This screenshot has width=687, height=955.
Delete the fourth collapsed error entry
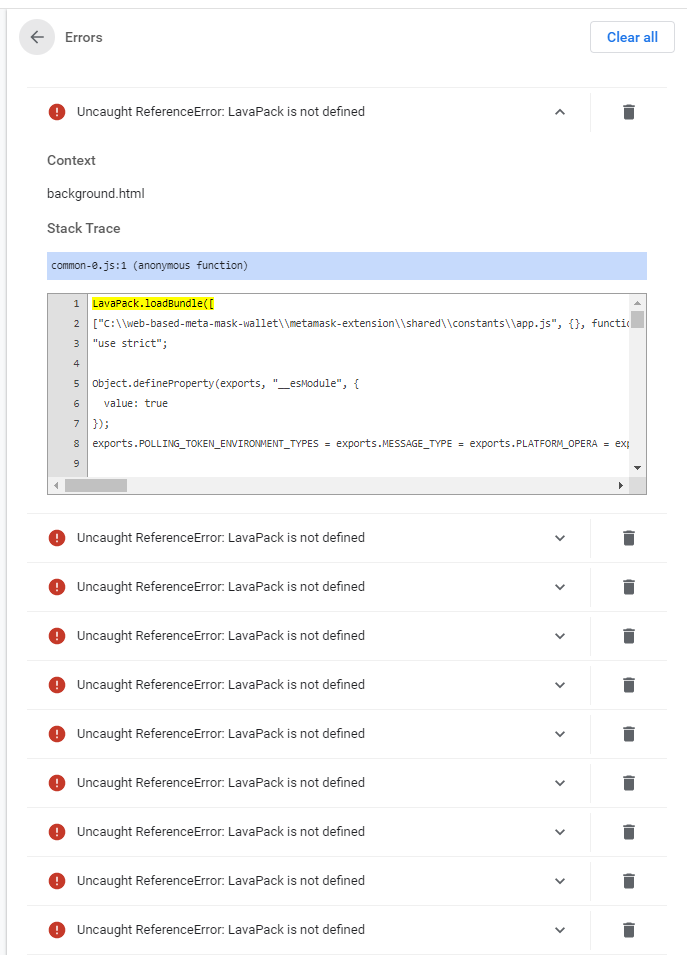(628, 685)
